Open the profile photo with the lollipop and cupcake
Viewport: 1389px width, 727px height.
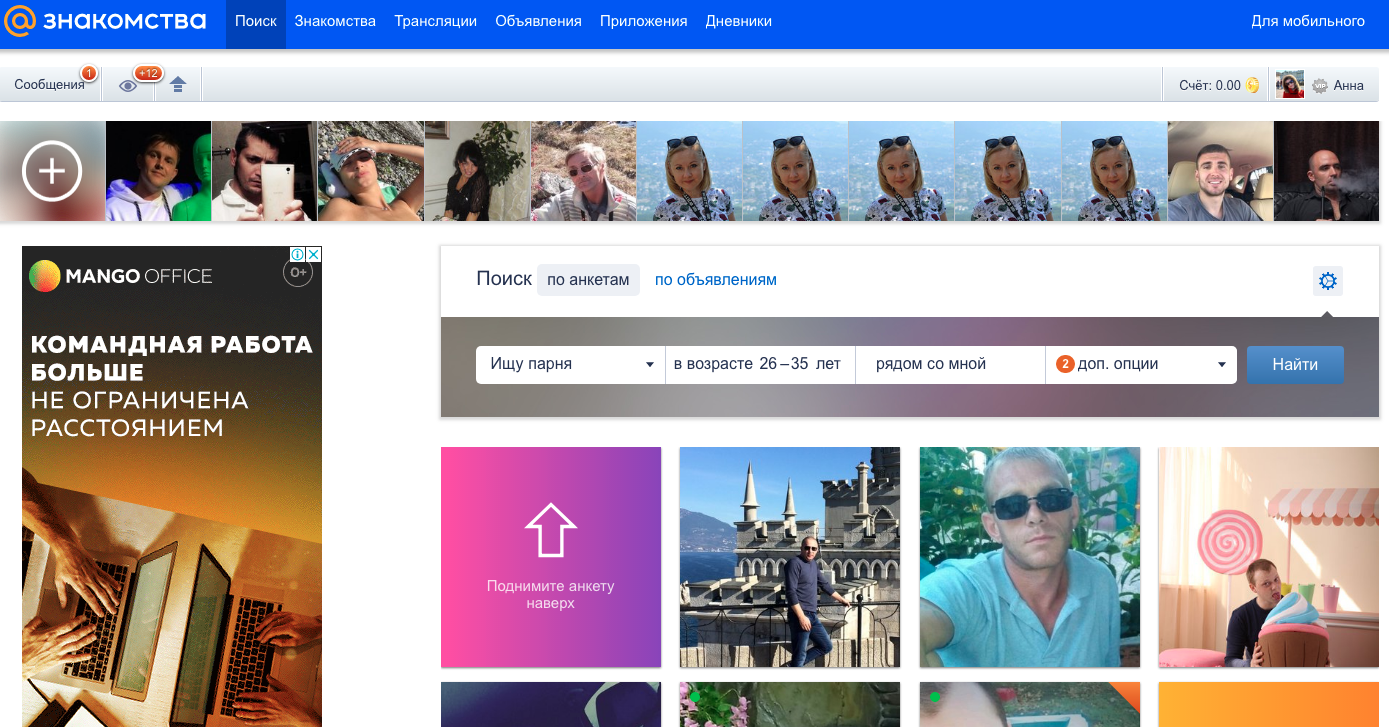[1269, 557]
